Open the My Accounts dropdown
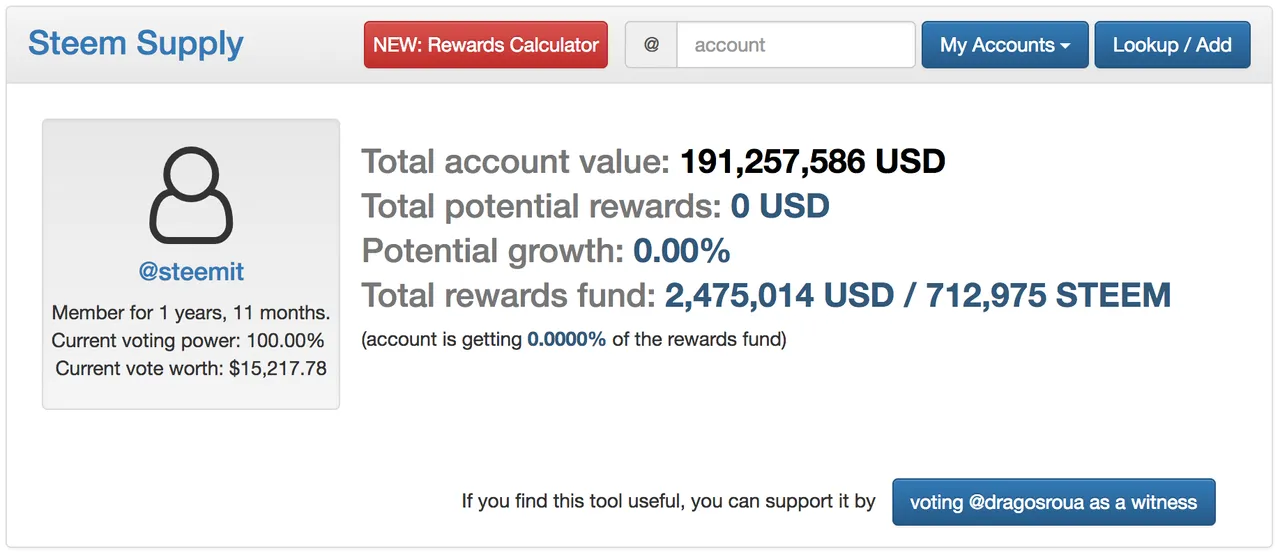This screenshot has height=555, width=1280. click(x=1004, y=45)
